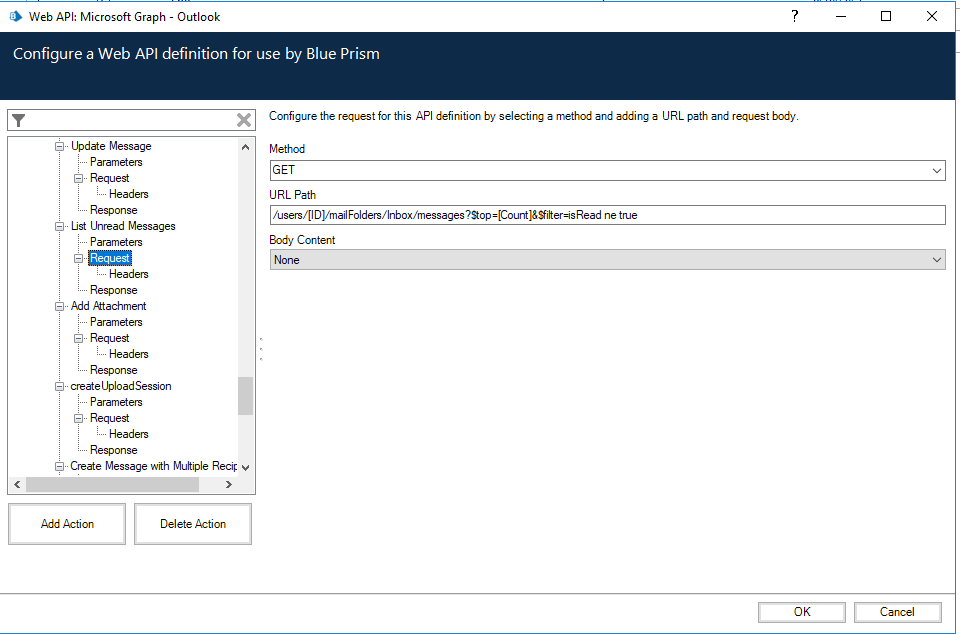Click the tree horizontal scrollbar thumb
This screenshot has height=634, width=960.
point(112,485)
